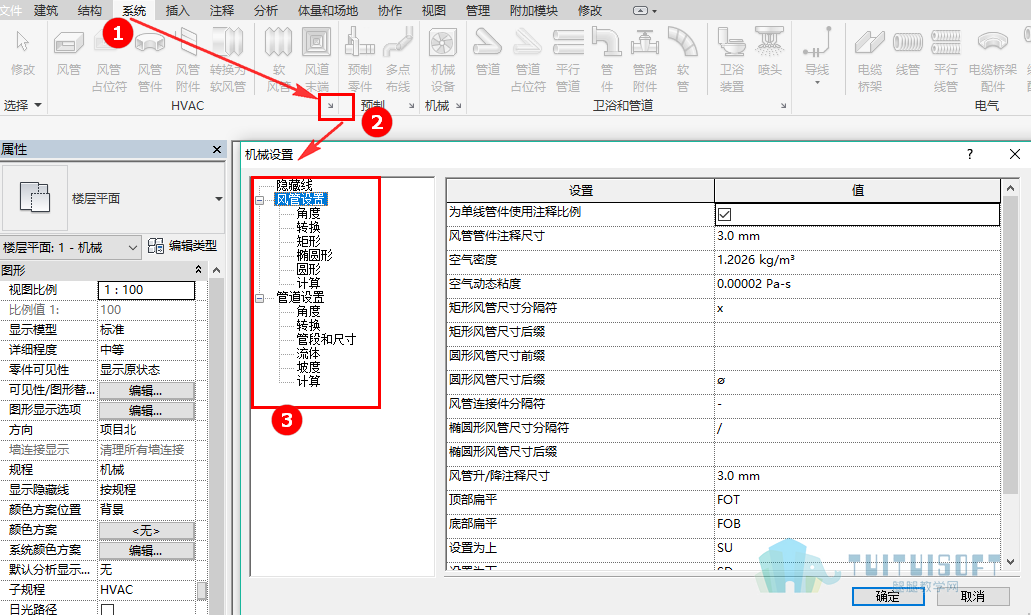The image size is (1031, 615).
Task: Click 编辑 for 可见性/图形替换
Action: coord(146,391)
